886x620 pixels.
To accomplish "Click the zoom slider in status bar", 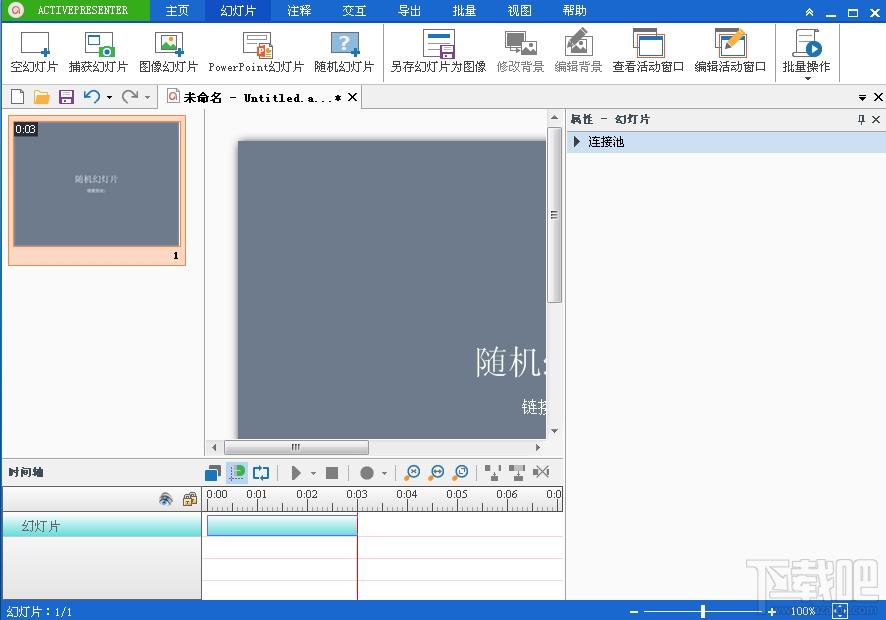I will coord(703,611).
